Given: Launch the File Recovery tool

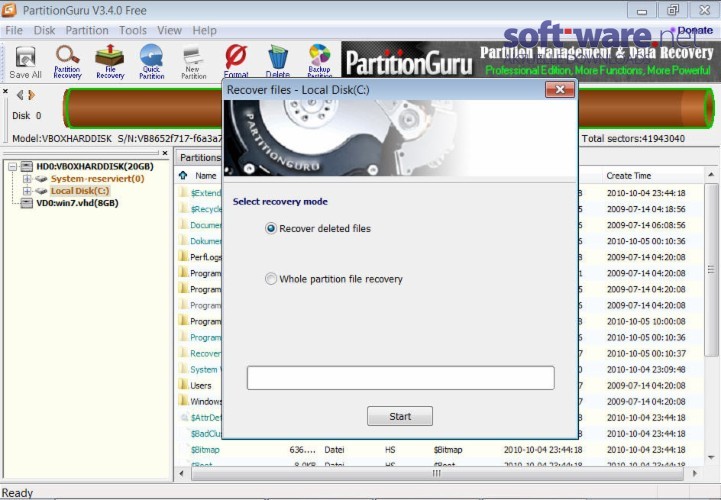Looking at the screenshot, I should pos(110,62).
